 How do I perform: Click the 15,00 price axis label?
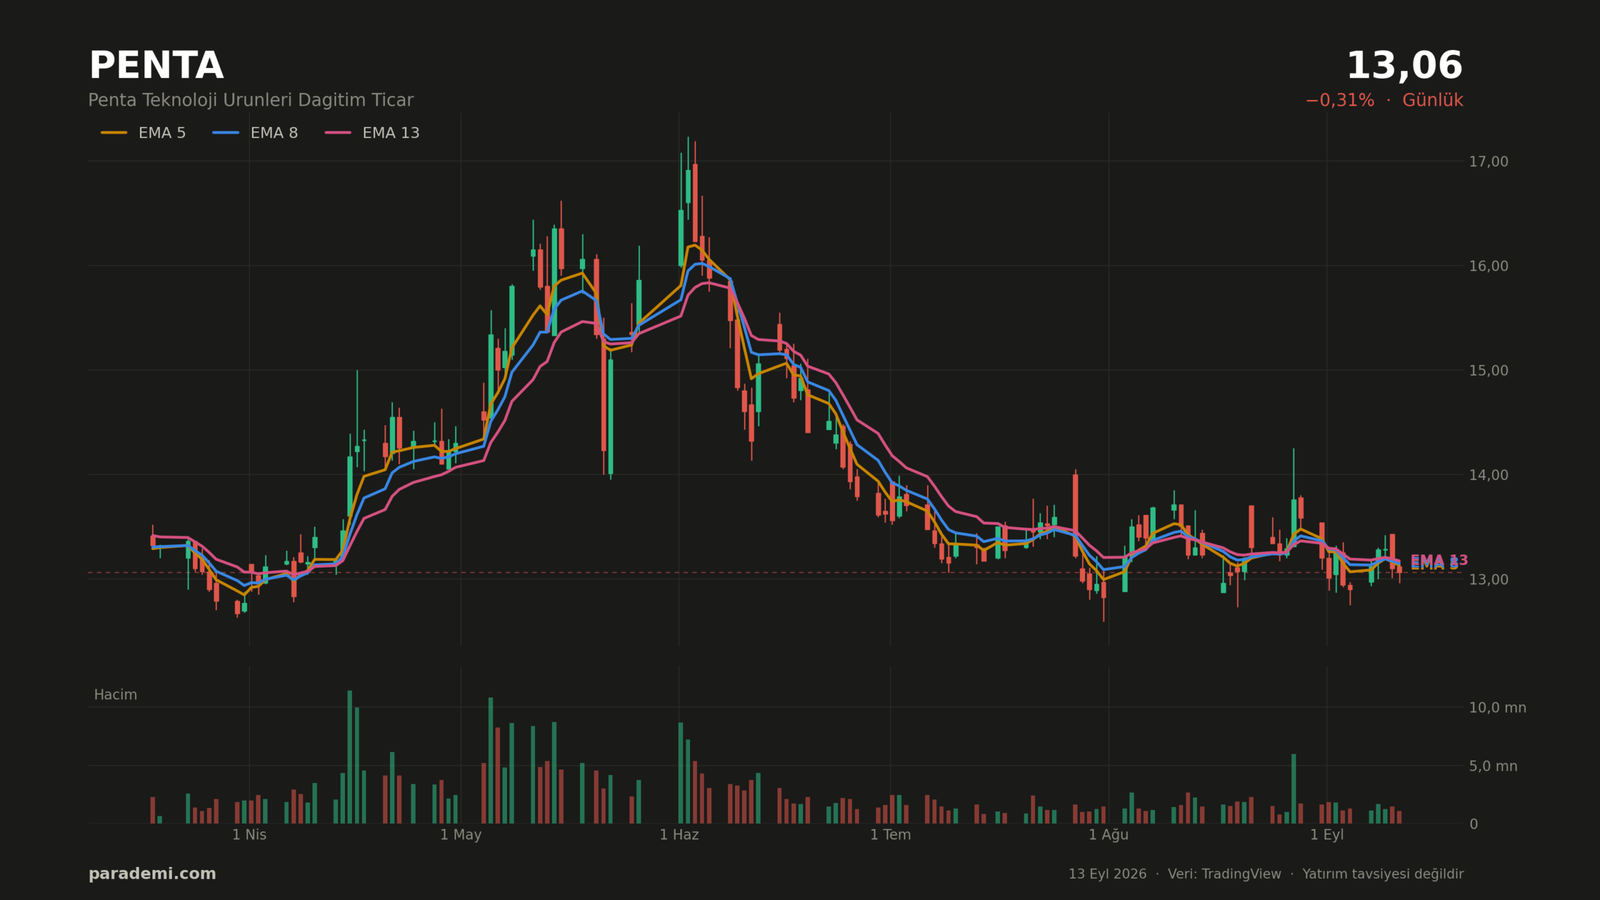pyautogui.click(x=1488, y=370)
